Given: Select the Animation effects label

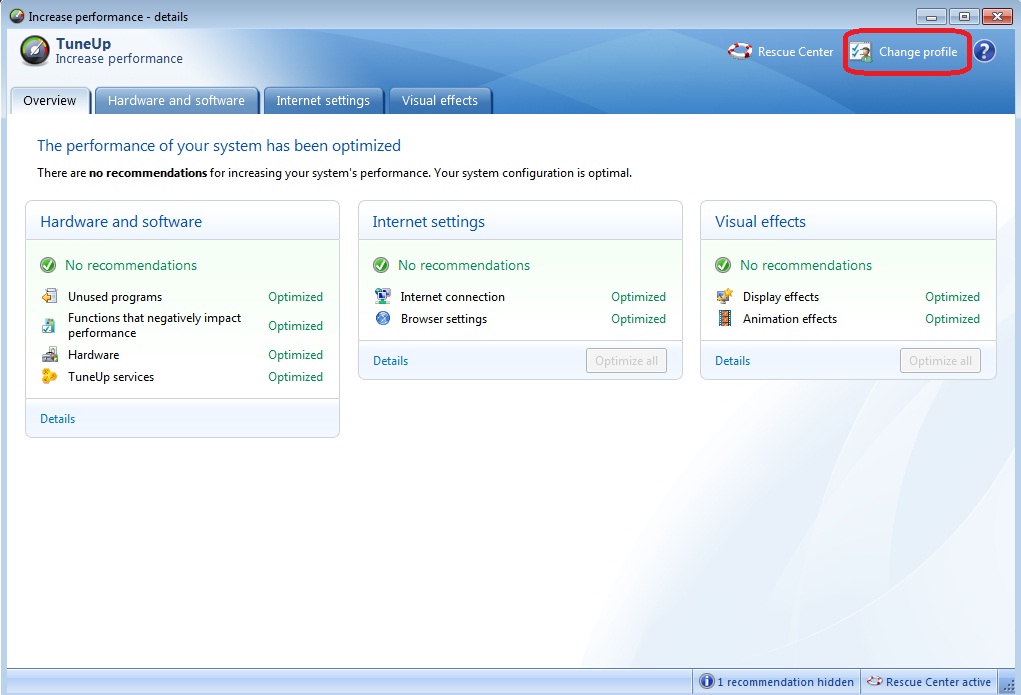Looking at the screenshot, I should (790, 319).
